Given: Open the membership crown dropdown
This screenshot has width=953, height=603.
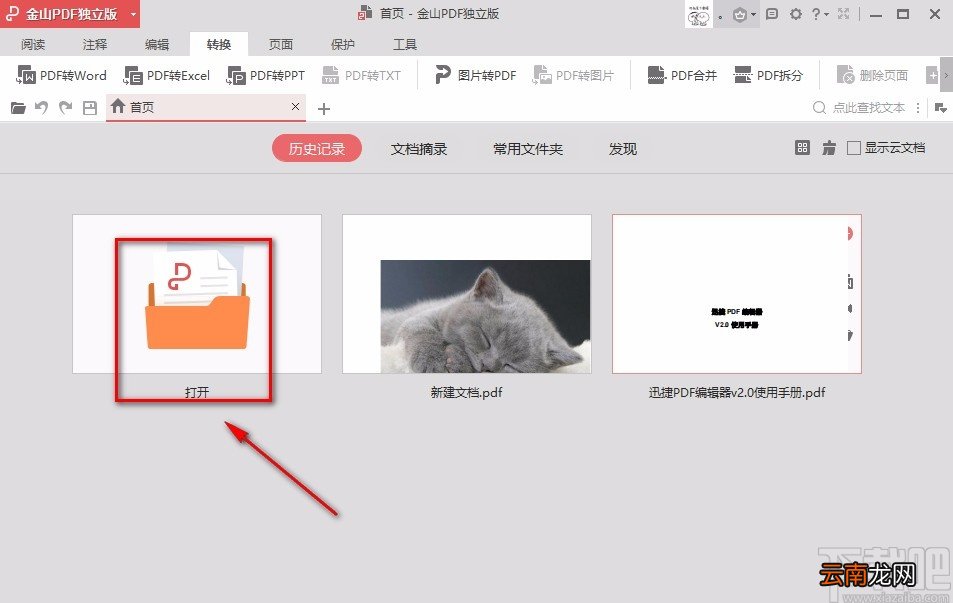Looking at the screenshot, I should coord(743,14).
